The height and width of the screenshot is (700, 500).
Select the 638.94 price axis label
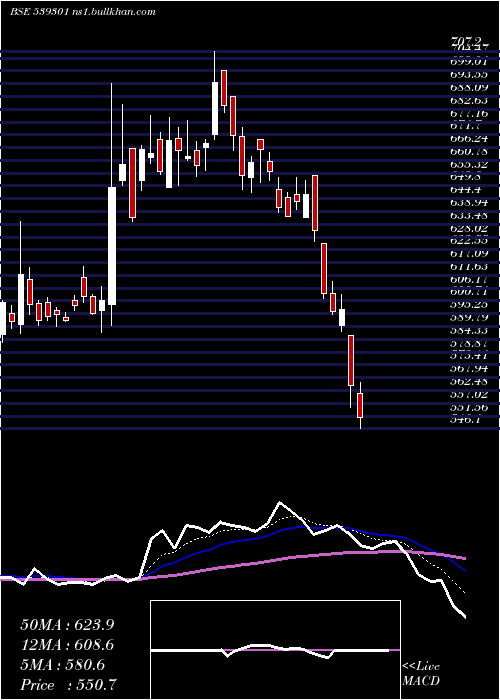(470, 203)
